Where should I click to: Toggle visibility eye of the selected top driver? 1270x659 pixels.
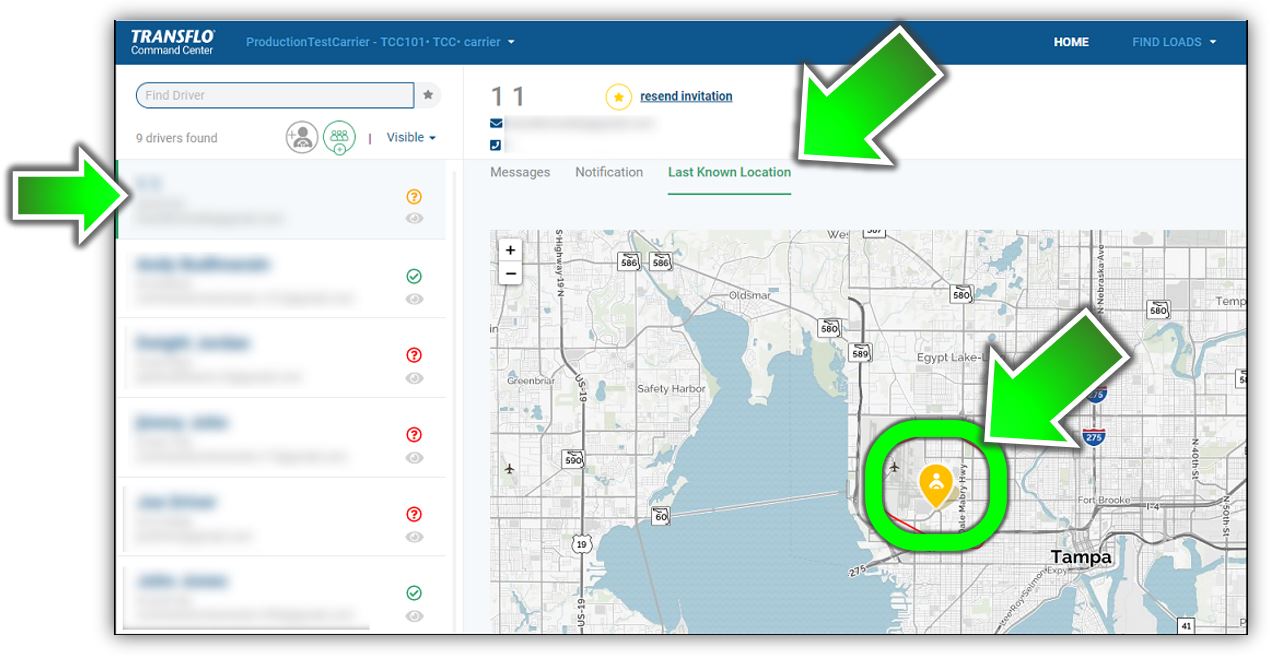tap(414, 218)
